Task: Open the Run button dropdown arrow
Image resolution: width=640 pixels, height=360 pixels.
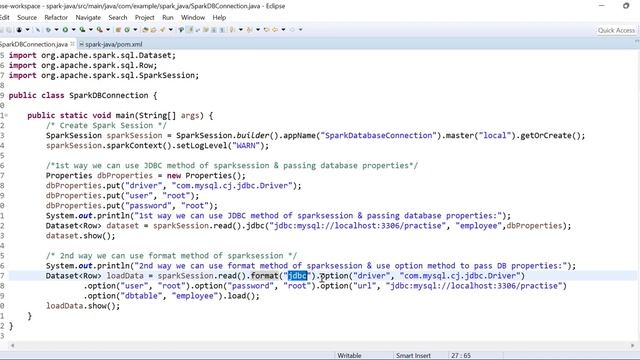Action: 73,29
